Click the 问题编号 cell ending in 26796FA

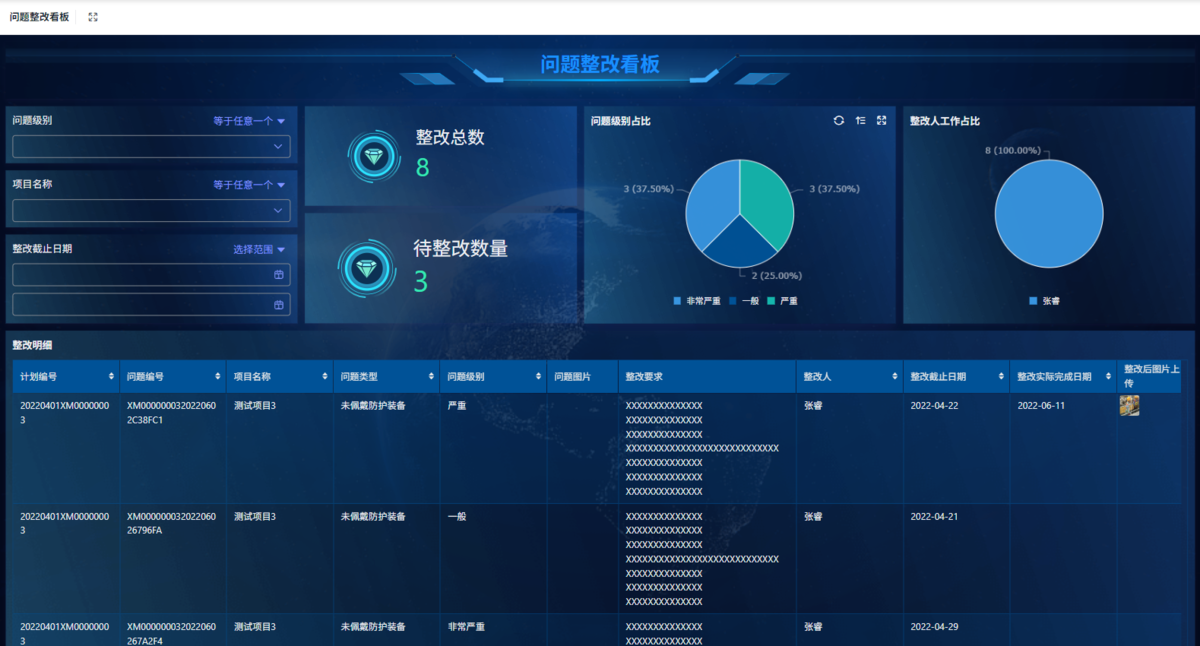coord(171,523)
